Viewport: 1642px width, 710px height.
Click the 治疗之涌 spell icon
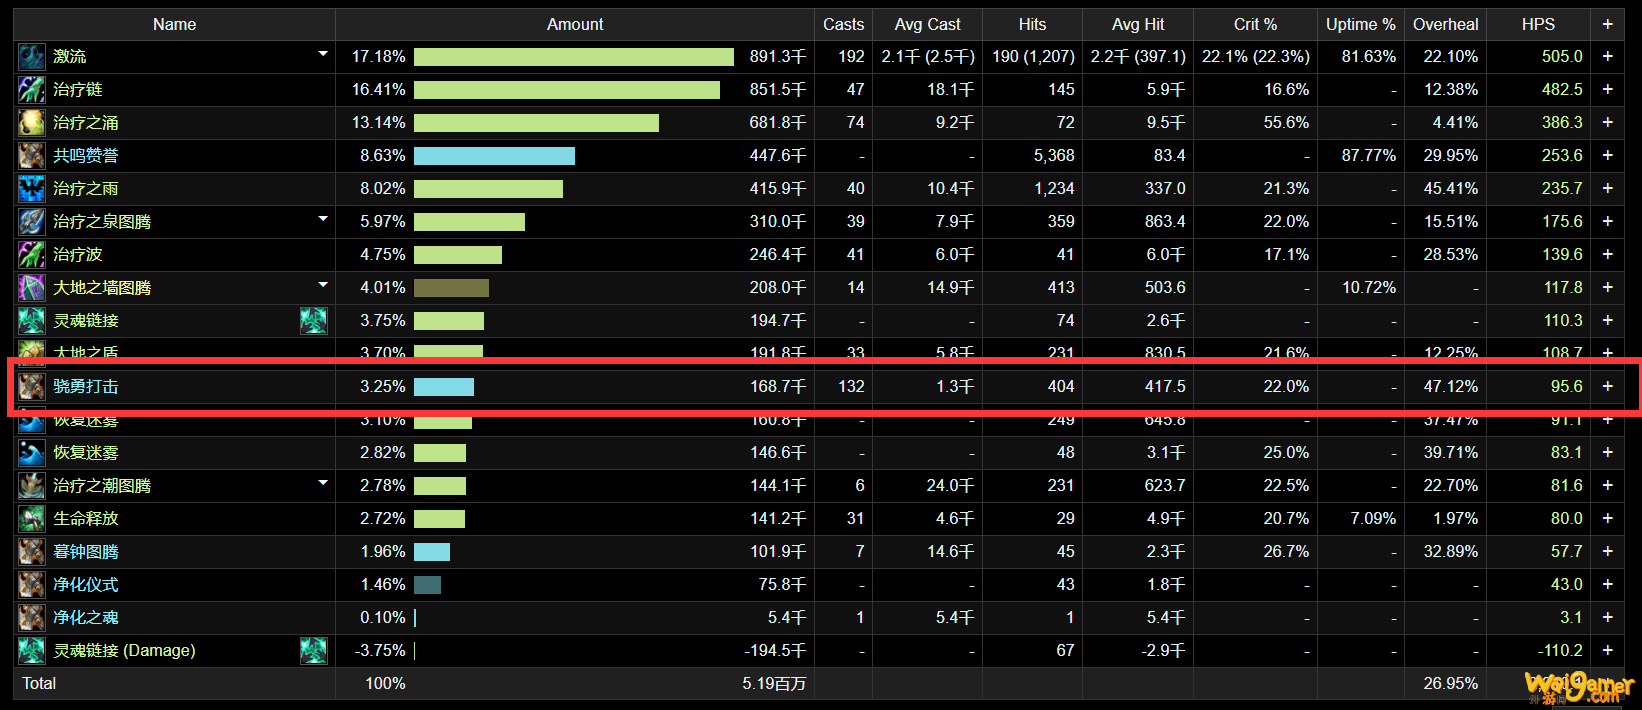pos(32,123)
